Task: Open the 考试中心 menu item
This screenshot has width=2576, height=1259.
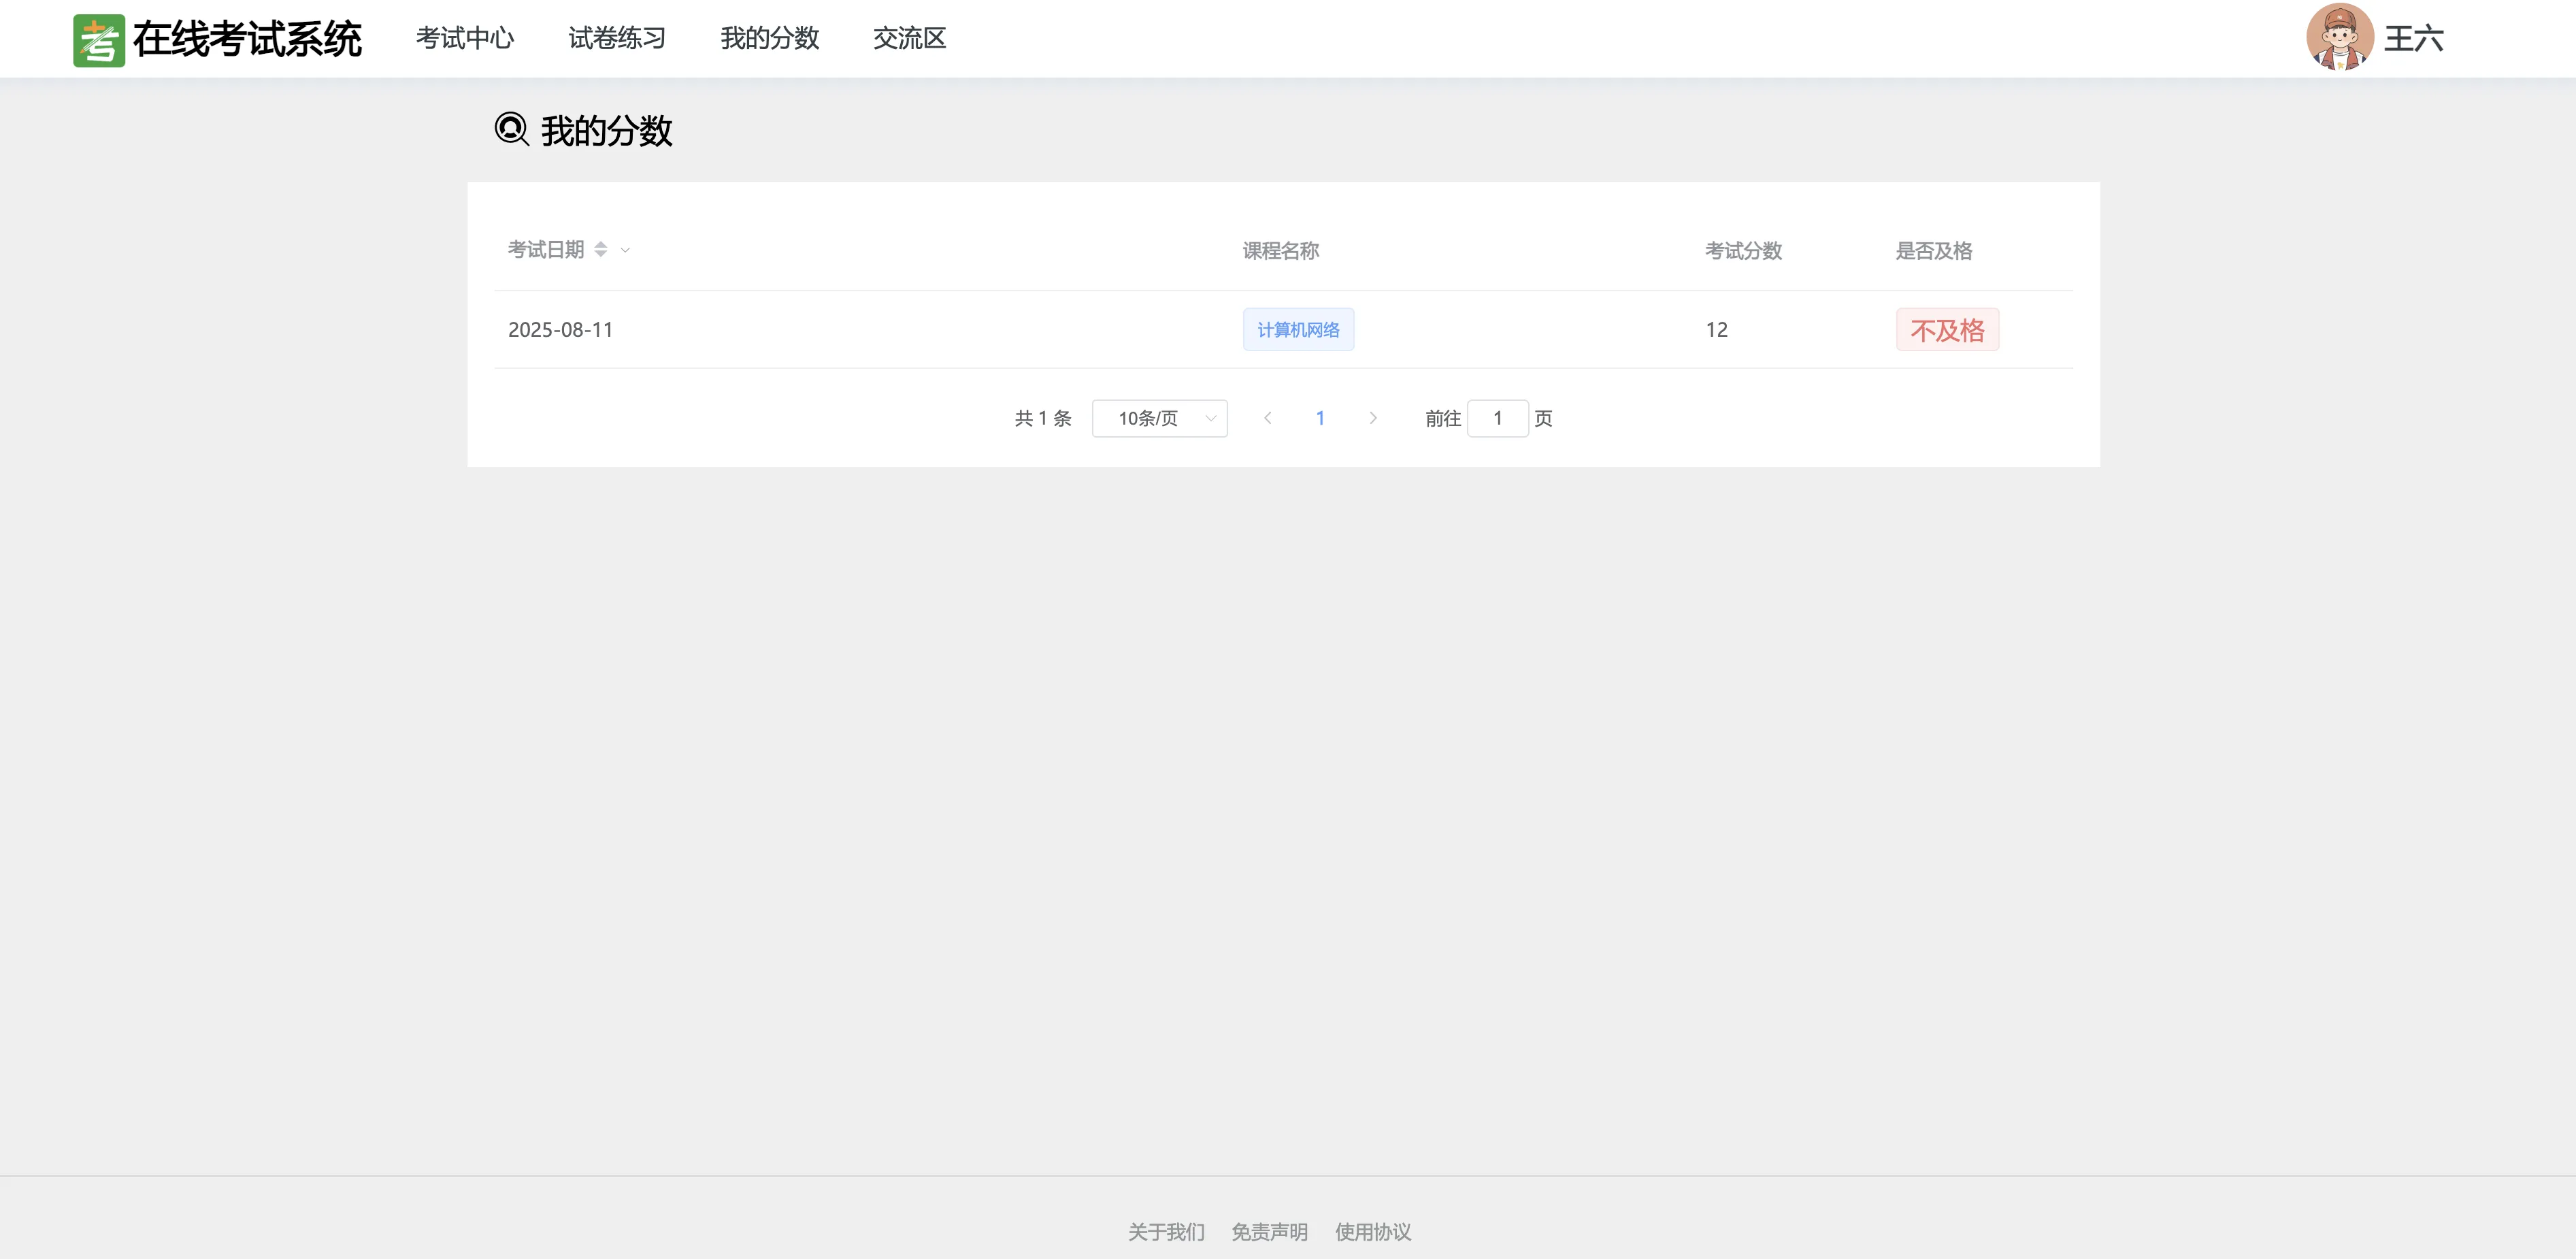Action: [x=465, y=39]
